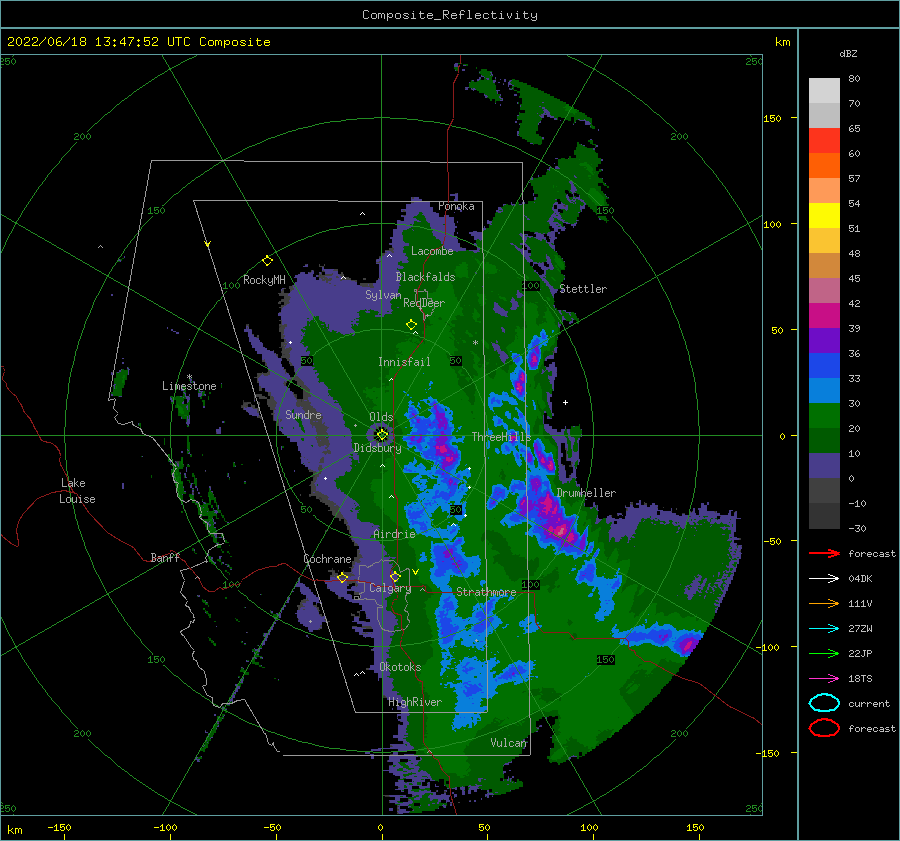Select the light blue 30–33 dBZ swatch
The width and height of the screenshot is (900, 841).
[x=824, y=390]
